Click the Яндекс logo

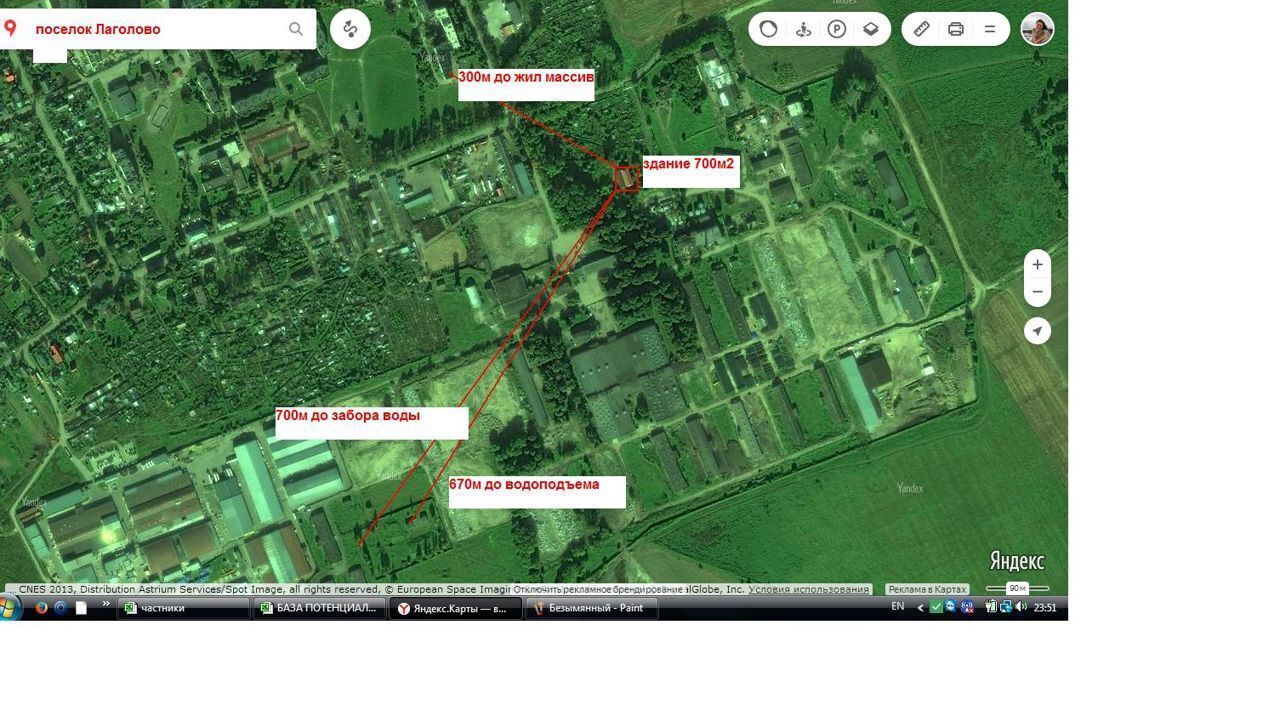coord(1017,560)
